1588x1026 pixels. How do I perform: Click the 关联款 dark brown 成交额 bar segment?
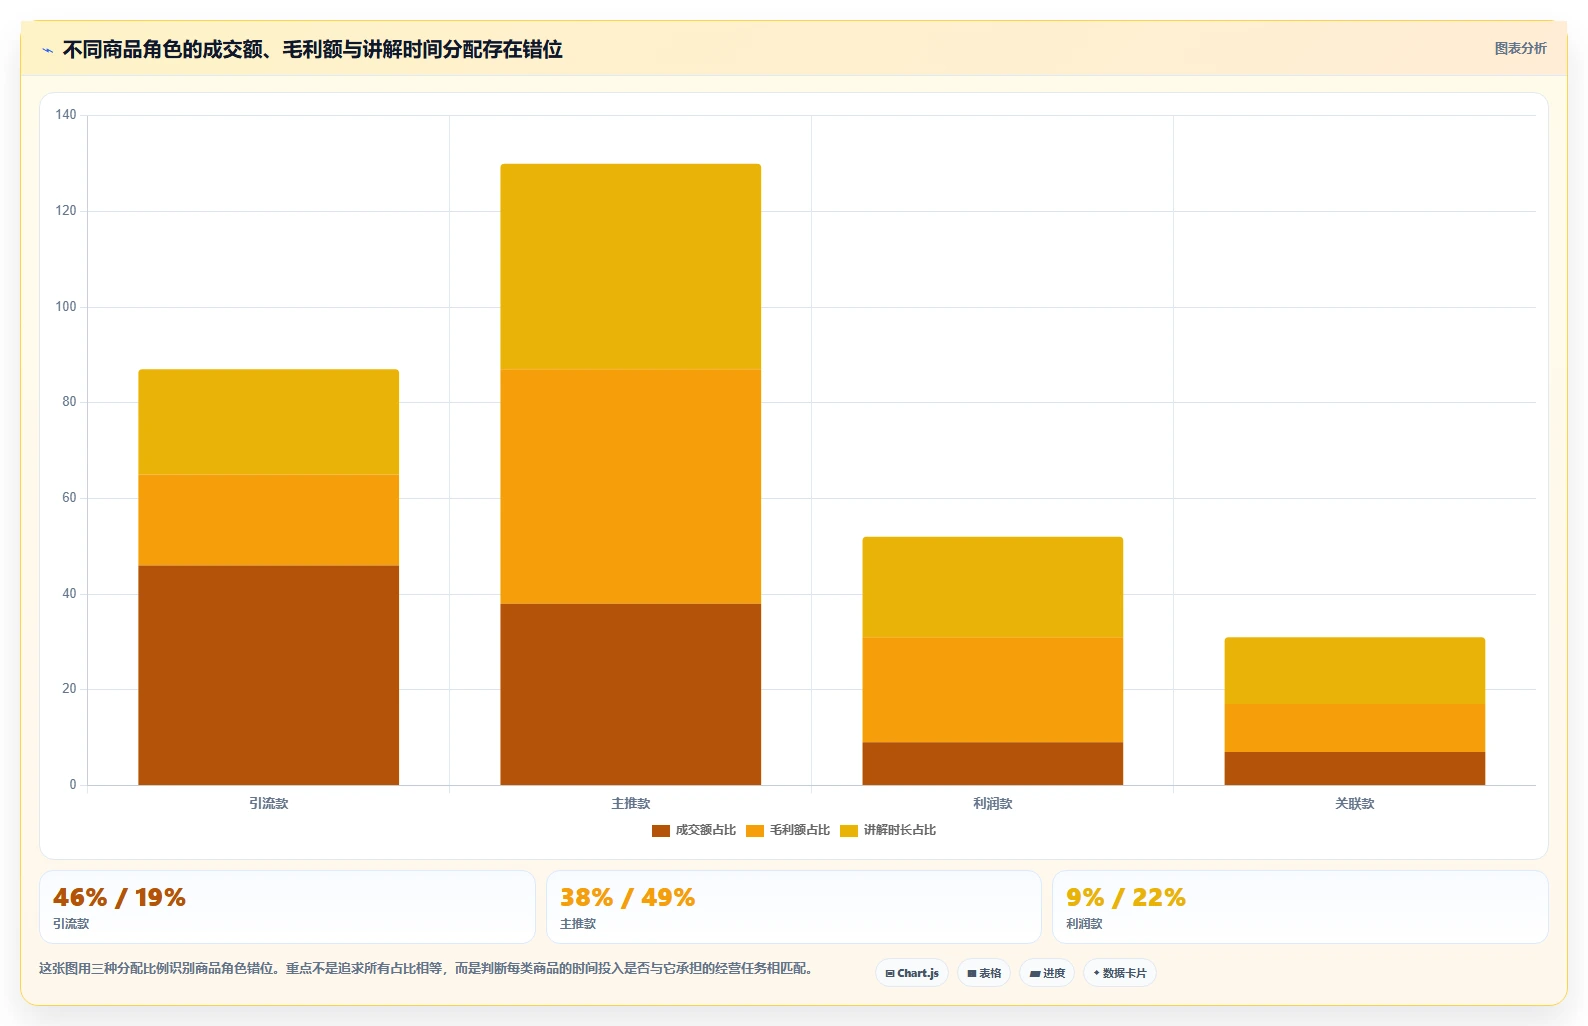click(1354, 768)
